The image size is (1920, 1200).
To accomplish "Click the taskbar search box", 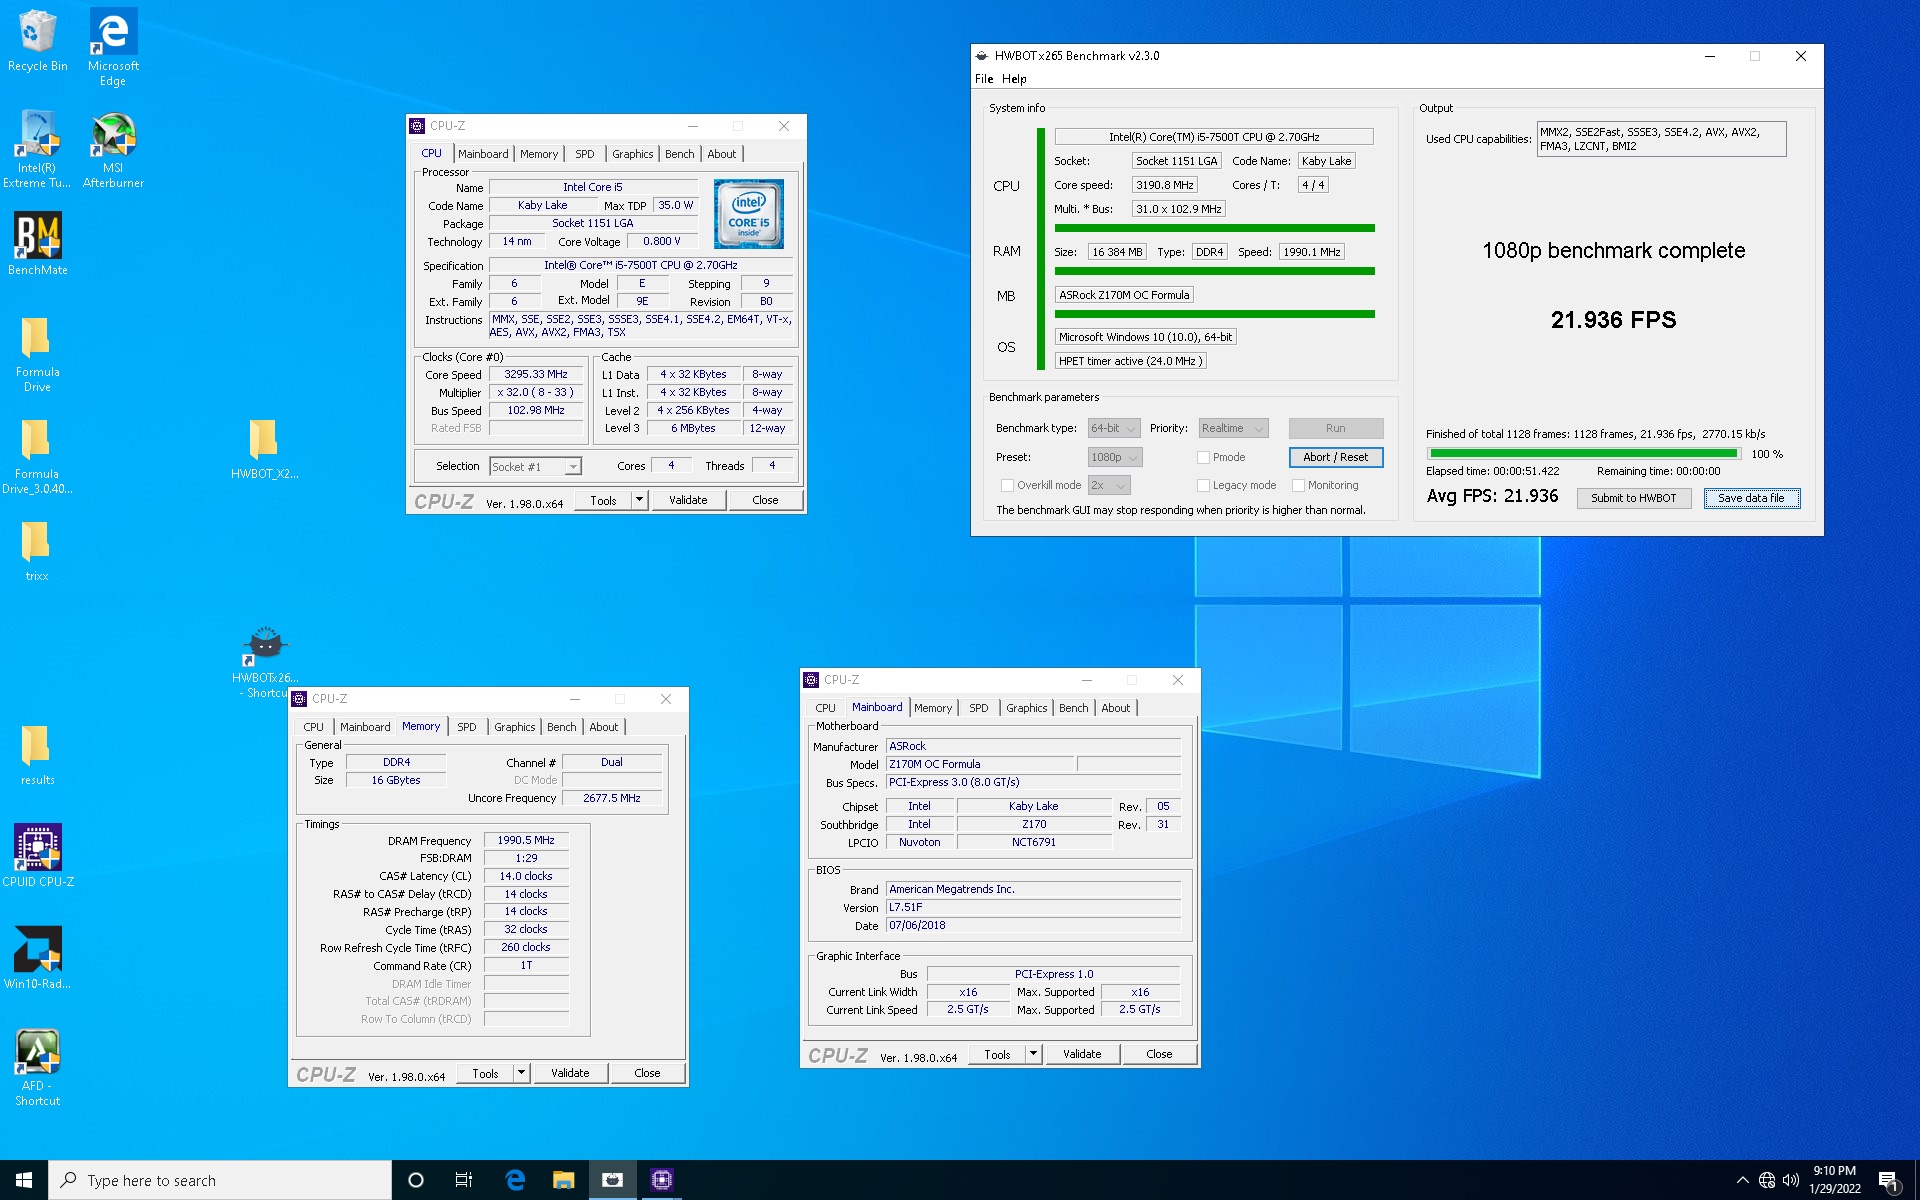I will (x=220, y=1180).
